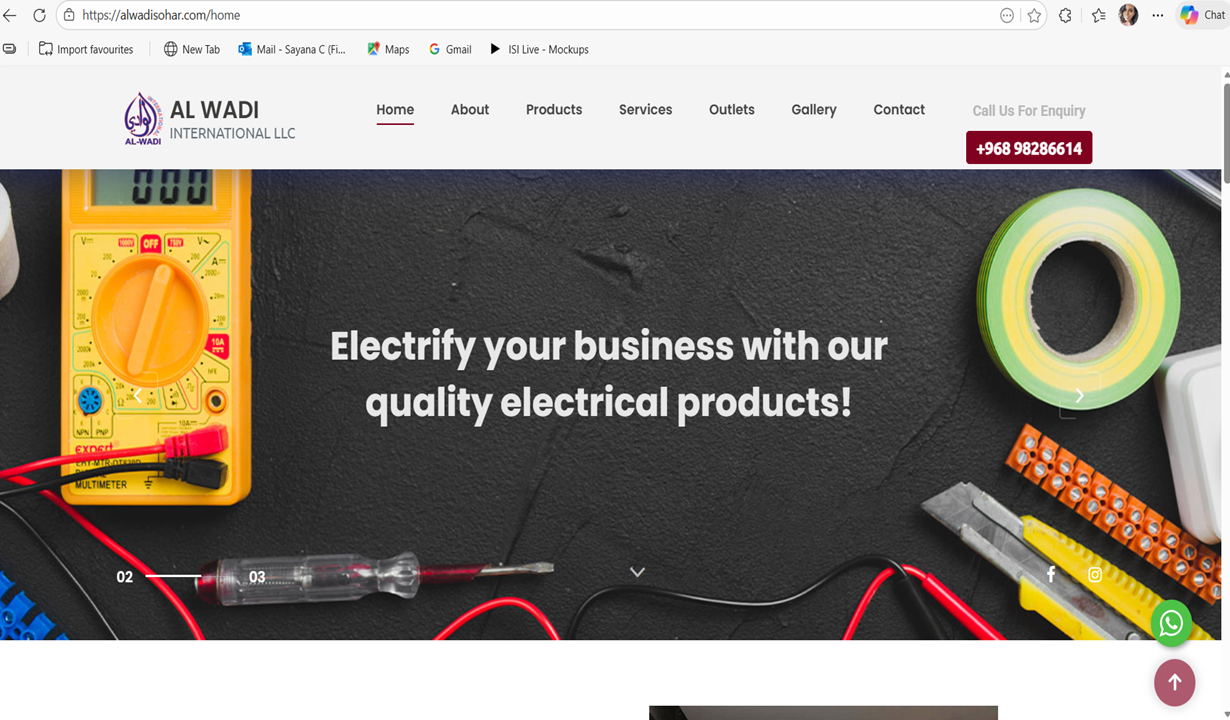Add page to favourites star icon
Viewport: 1230px width, 720px height.
[x=1034, y=15]
